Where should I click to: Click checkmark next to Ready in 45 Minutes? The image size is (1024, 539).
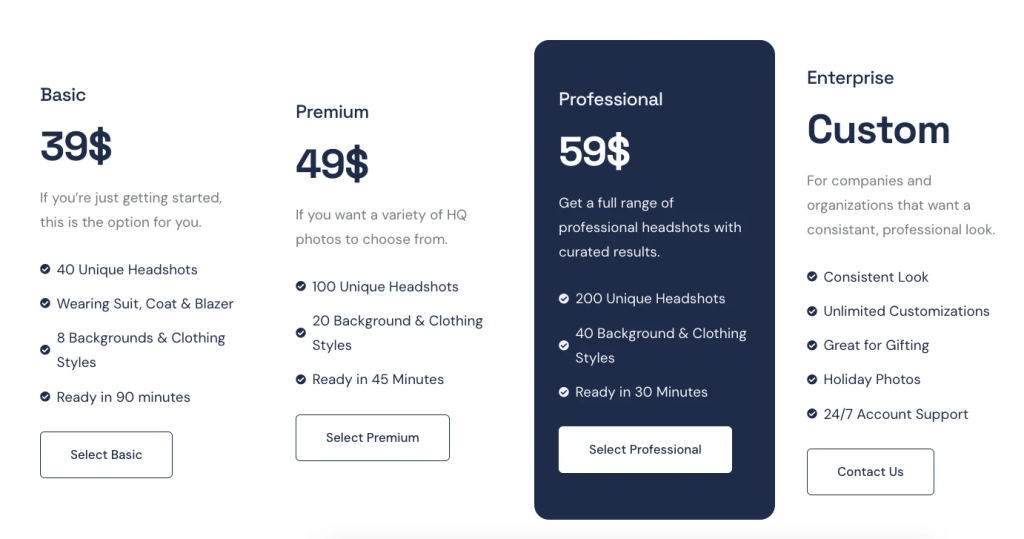[301, 380]
